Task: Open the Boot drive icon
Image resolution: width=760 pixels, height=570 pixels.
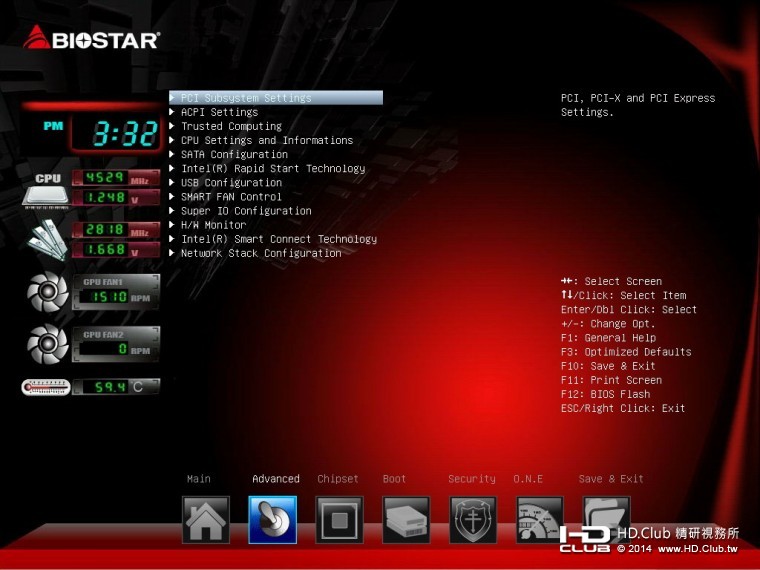Action: [406, 520]
